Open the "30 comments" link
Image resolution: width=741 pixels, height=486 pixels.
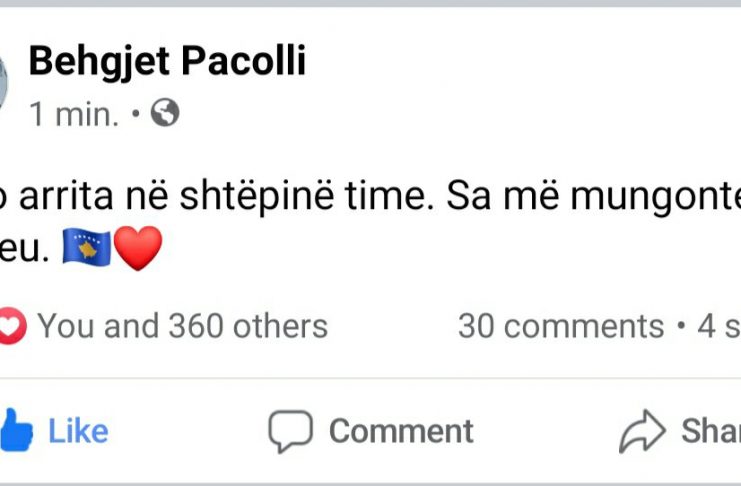[x=561, y=326]
